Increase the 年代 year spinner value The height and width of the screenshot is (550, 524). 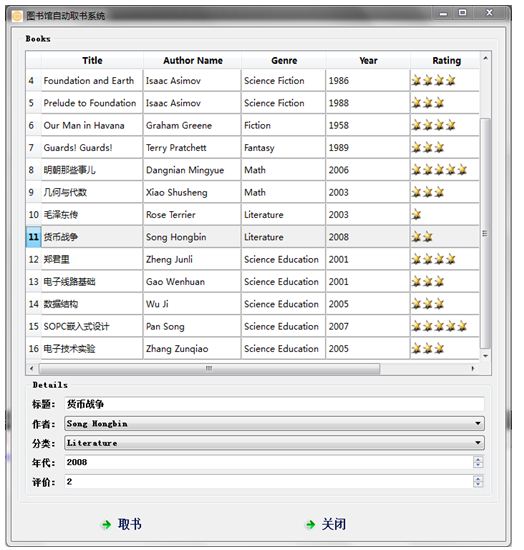(478, 459)
